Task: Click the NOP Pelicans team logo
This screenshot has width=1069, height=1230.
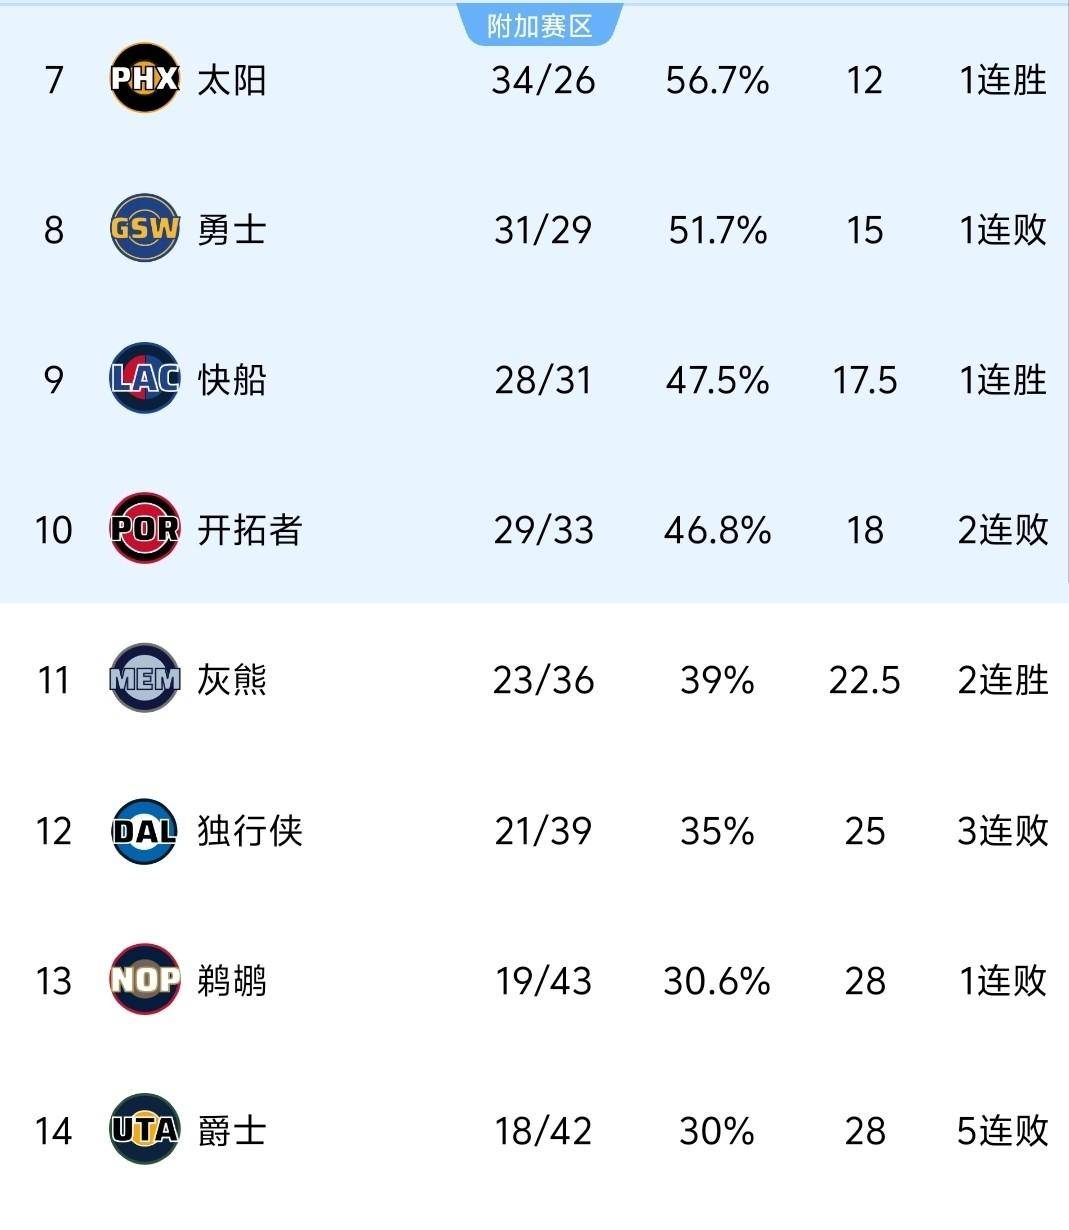Action: point(145,980)
